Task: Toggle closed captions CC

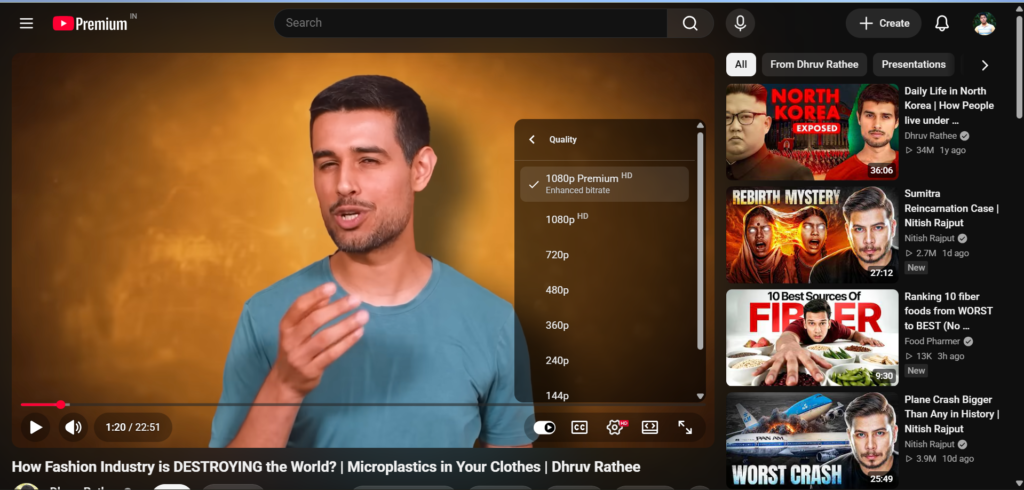Action: tap(579, 427)
